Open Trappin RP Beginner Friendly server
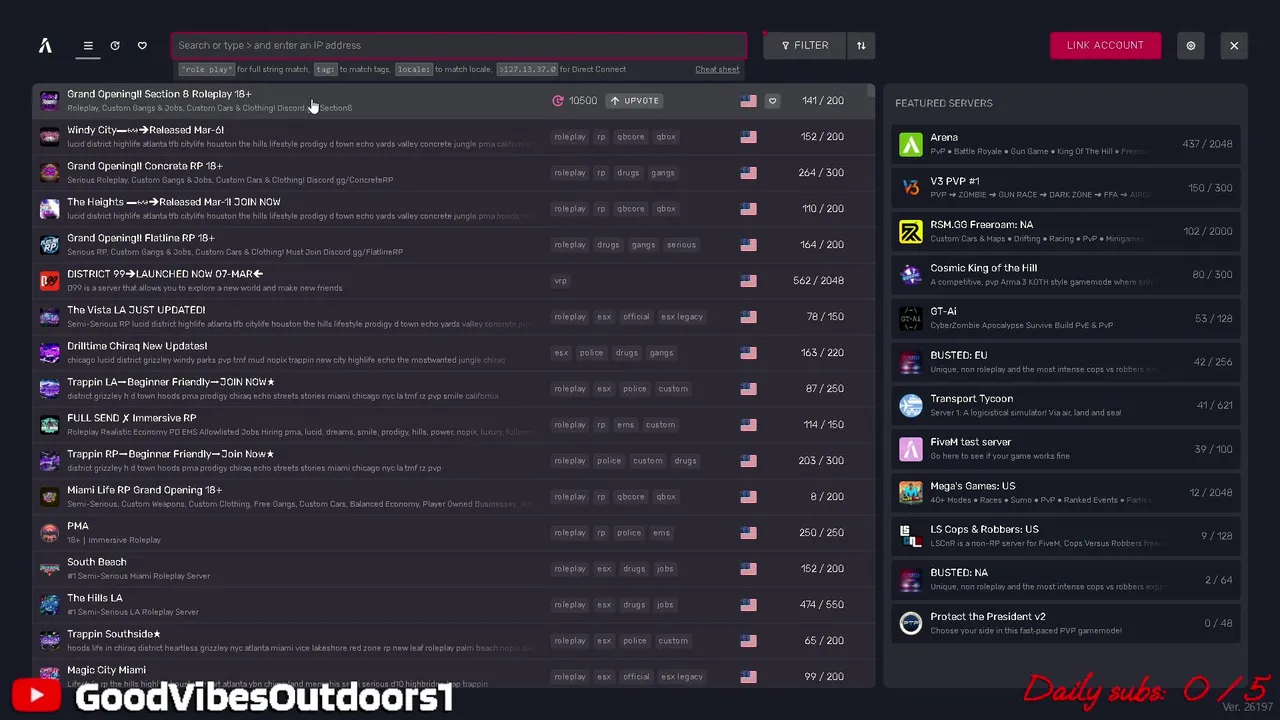Image resolution: width=1280 pixels, height=720 pixels. coord(453,460)
